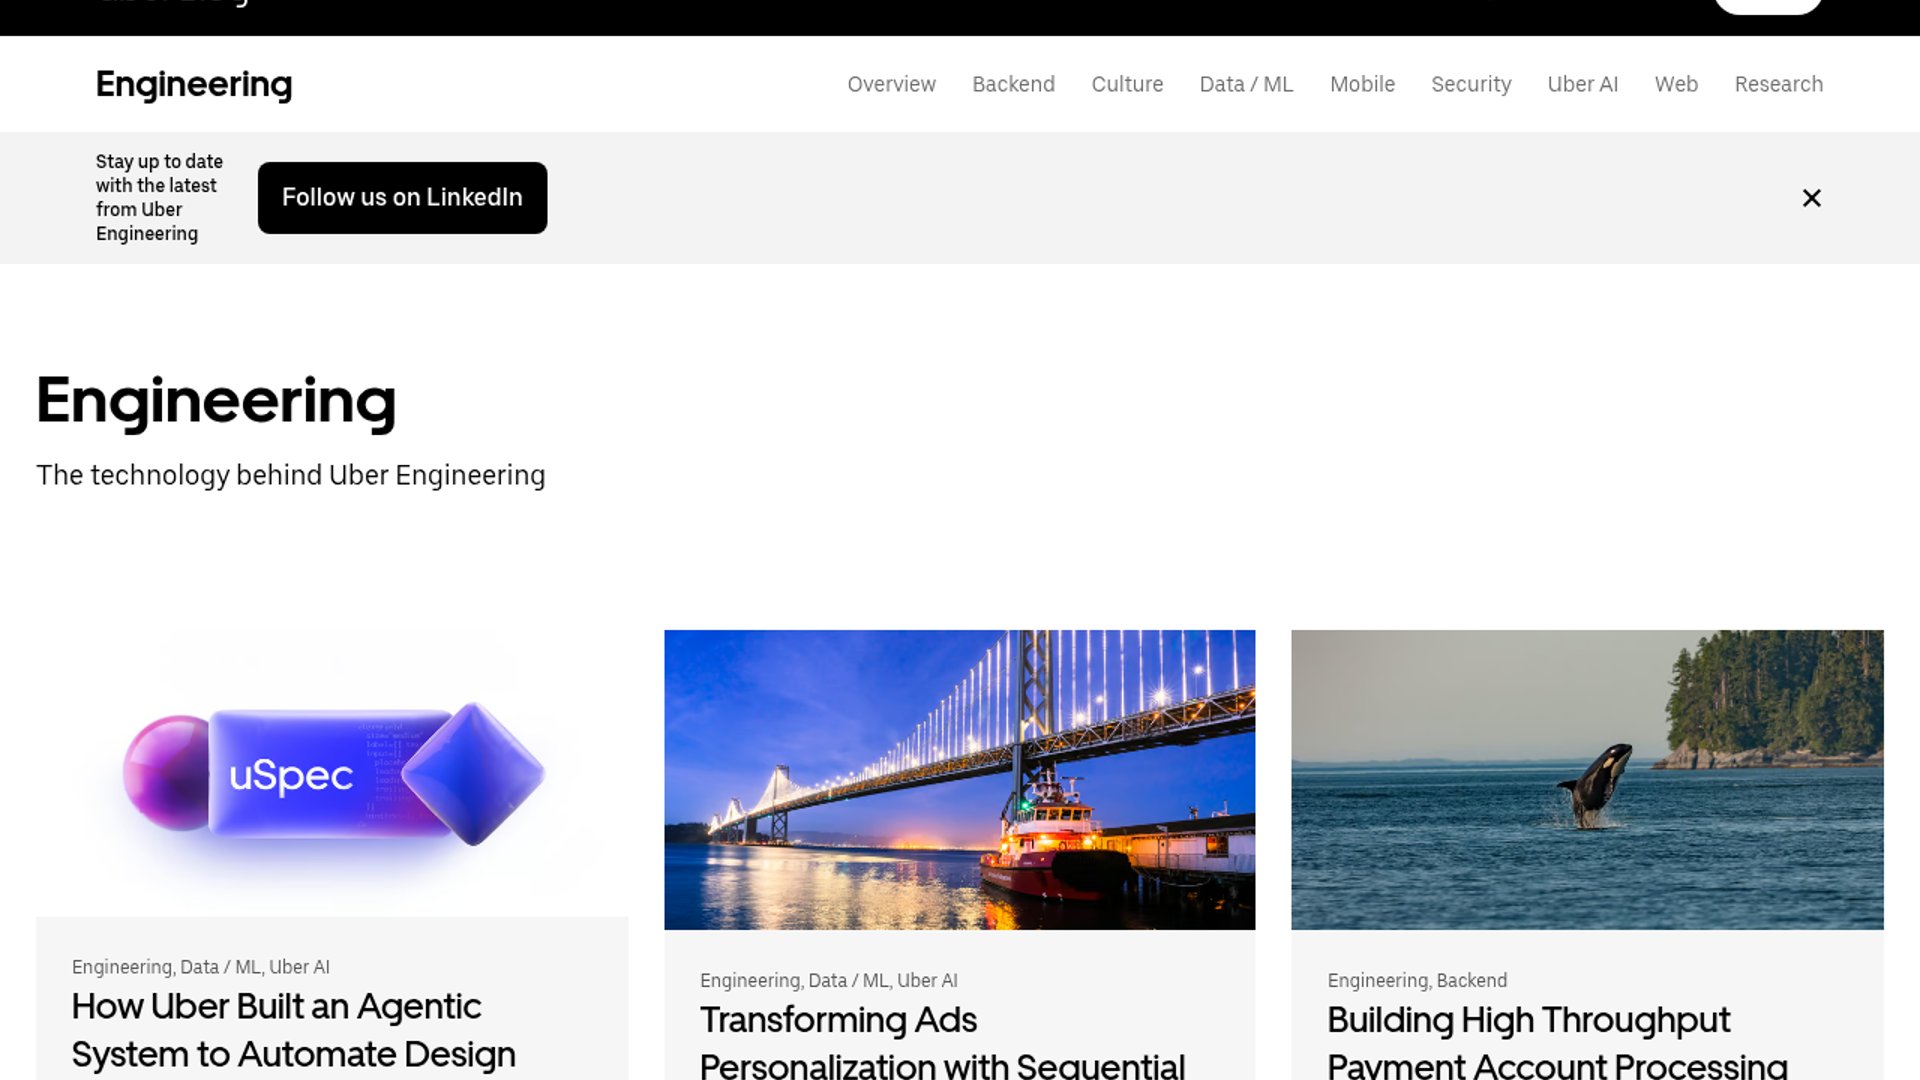Click the white pill button in top black bar
This screenshot has height=1080, width=1920.
(1768, 5)
